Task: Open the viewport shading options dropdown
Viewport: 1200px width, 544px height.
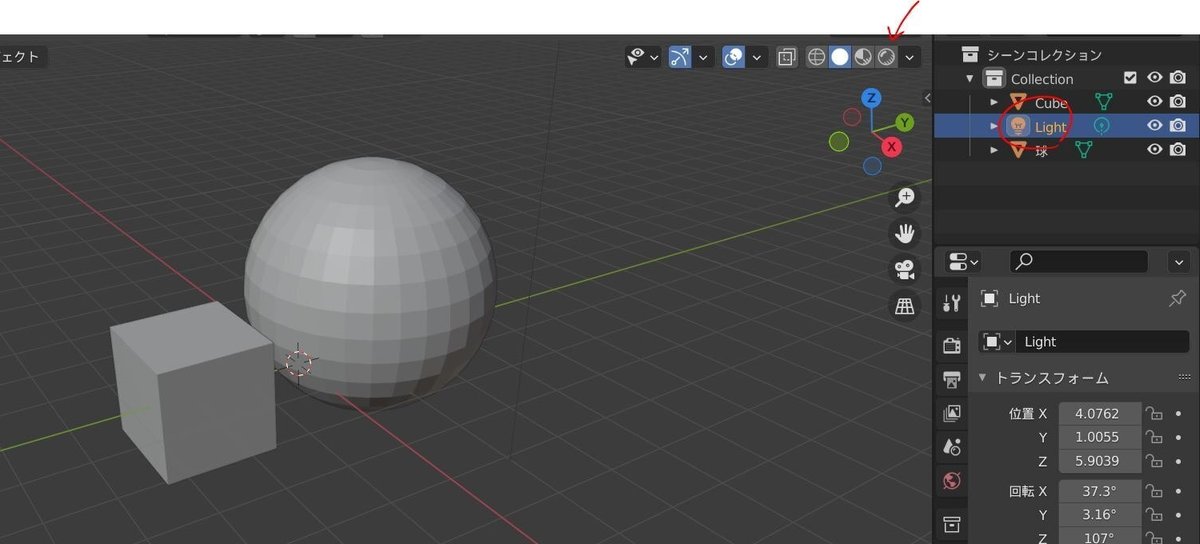Action: point(910,57)
